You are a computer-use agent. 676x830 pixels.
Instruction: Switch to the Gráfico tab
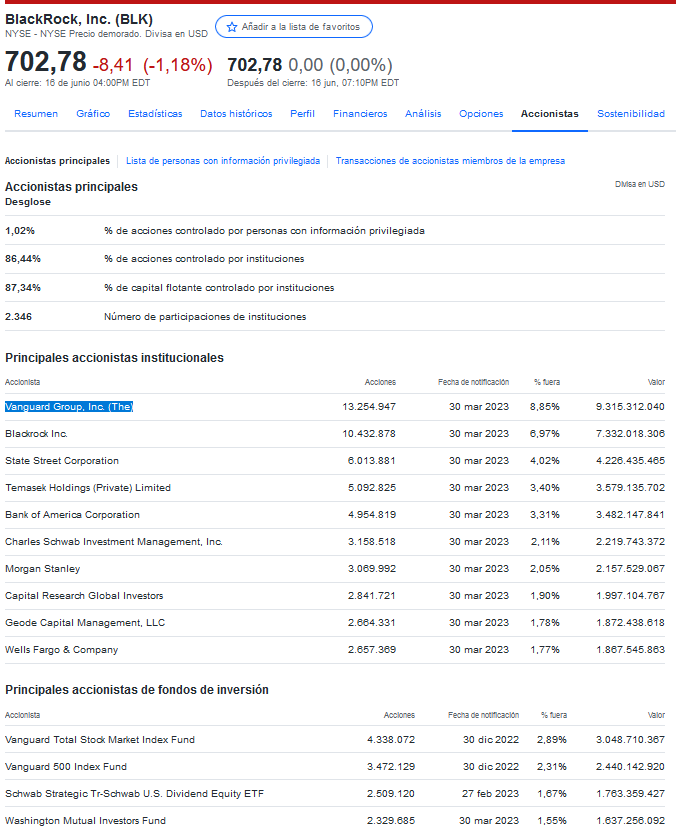click(x=93, y=114)
